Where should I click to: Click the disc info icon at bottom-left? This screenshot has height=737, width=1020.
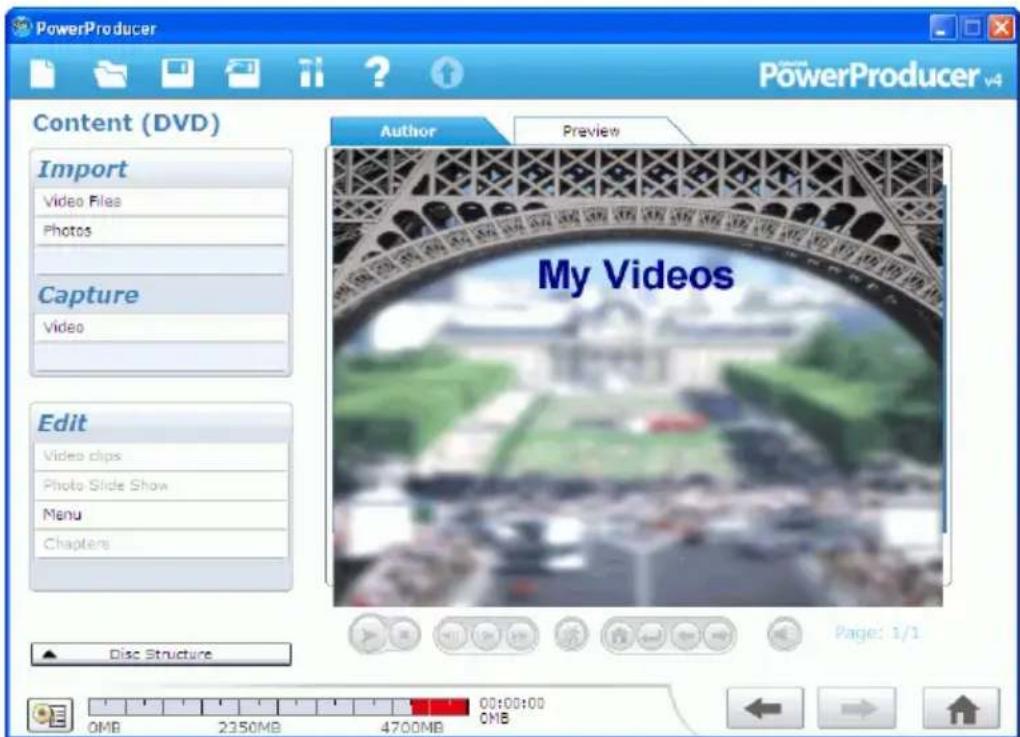(x=50, y=714)
